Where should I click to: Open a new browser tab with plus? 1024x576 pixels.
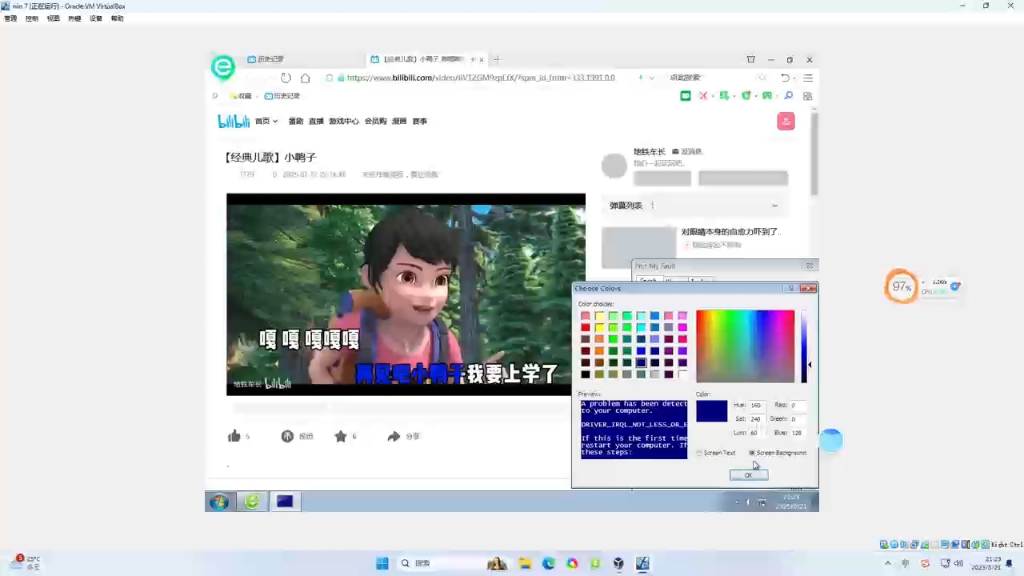pos(498,59)
